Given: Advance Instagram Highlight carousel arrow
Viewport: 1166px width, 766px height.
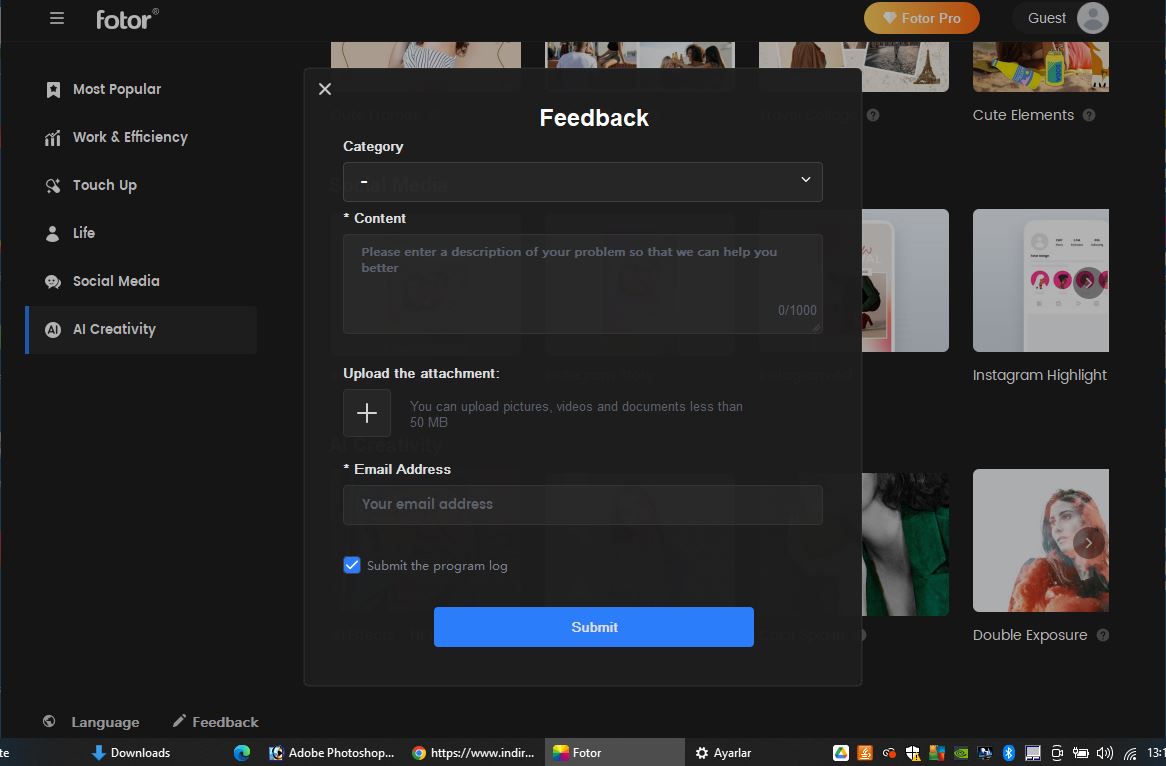Looking at the screenshot, I should 1089,283.
